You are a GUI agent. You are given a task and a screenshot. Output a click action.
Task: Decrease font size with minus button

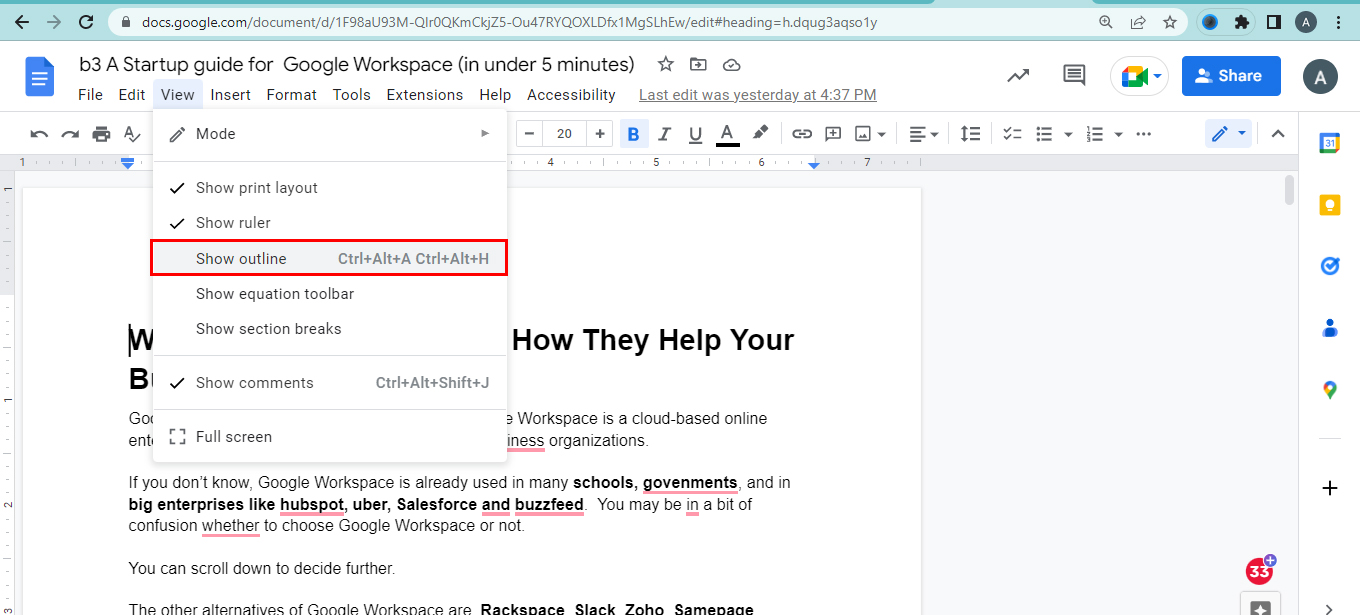coord(529,134)
